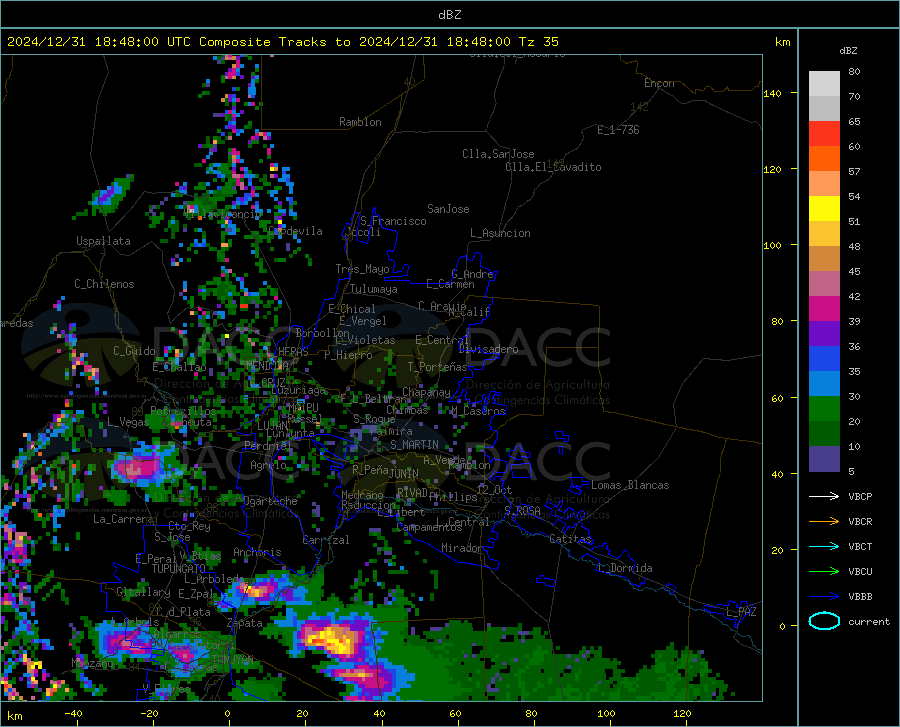Click the 'dBZ' heading above the color scale
The width and height of the screenshot is (900, 727).
pyautogui.click(x=848, y=50)
